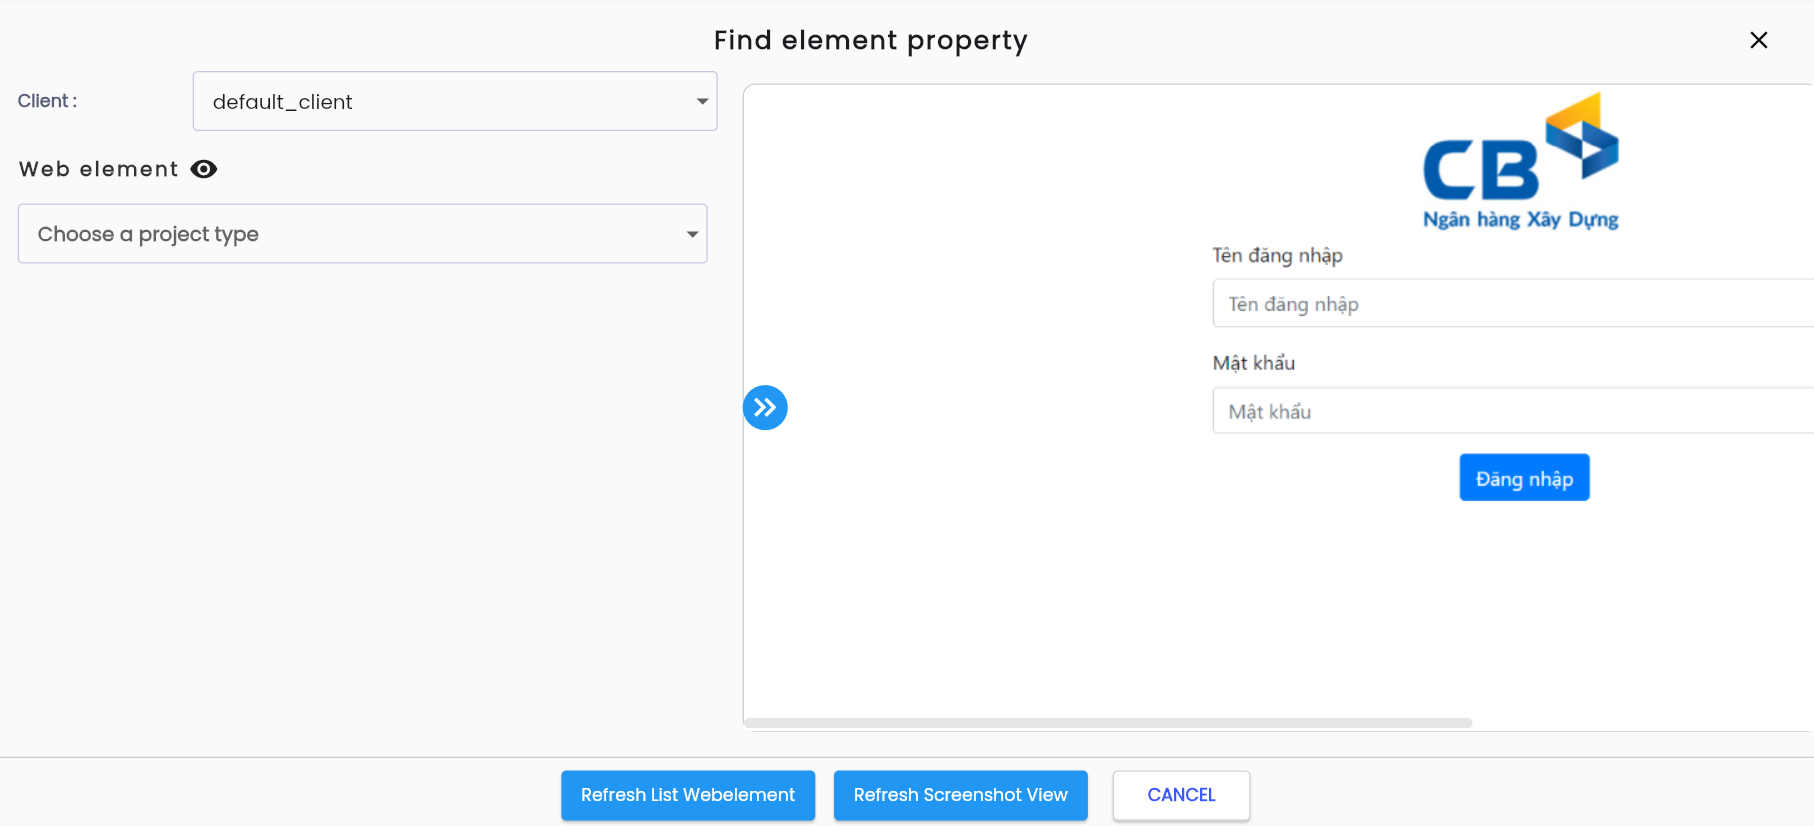Click the Ngân hàng Xây Dựng text
This screenshot has width=1814, height=826.
click(1520, 219)
